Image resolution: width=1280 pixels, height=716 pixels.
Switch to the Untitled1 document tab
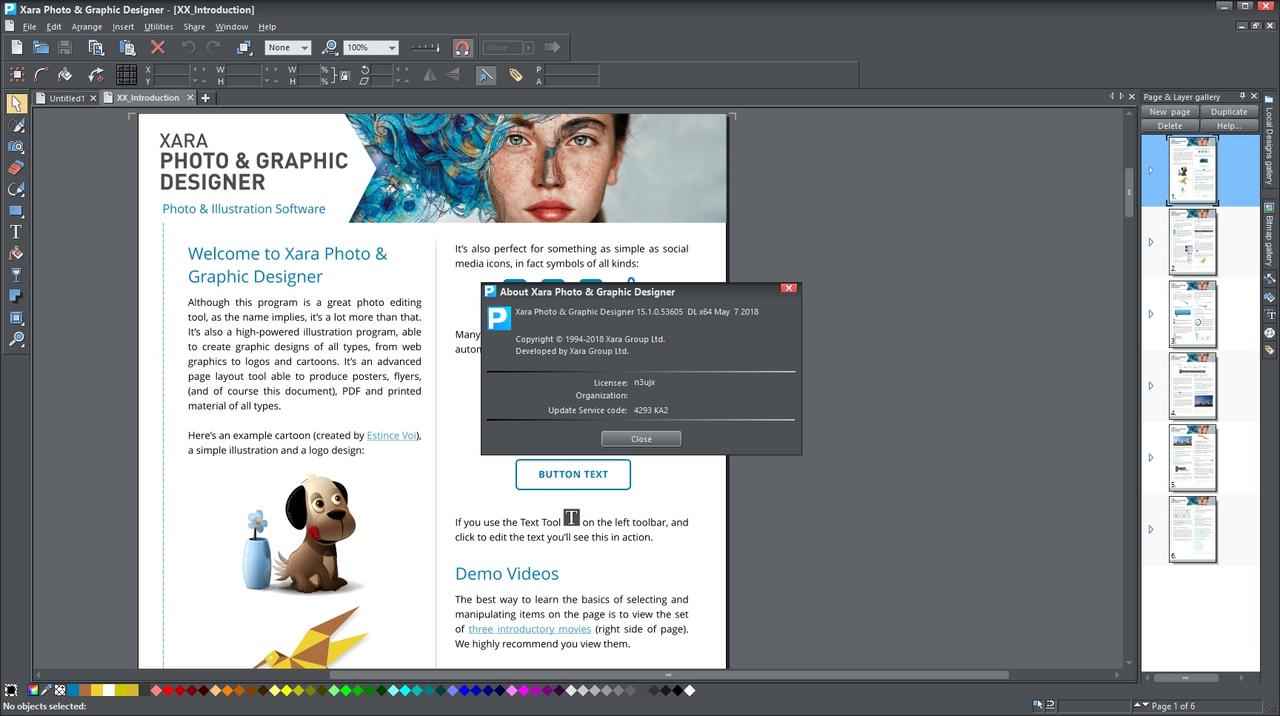pyautogui.click(x=67, y=98)
